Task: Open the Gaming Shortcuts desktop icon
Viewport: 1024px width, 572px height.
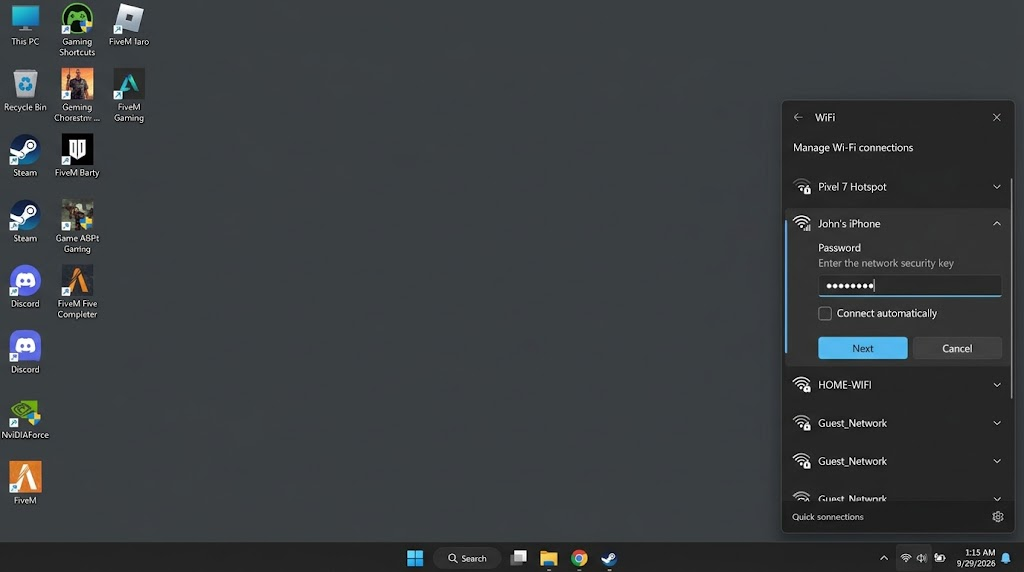Action: [x=77, y=30]
